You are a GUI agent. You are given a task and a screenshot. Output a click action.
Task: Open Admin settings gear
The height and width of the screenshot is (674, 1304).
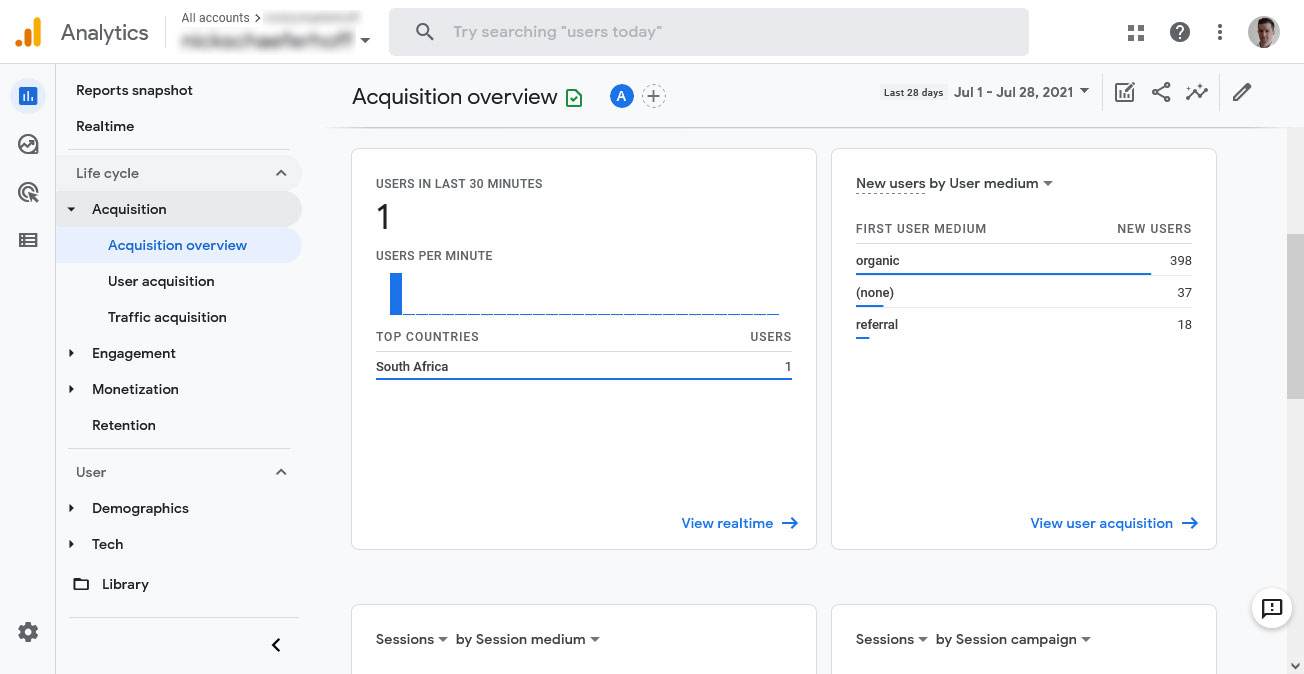click(x=28, y=632)
